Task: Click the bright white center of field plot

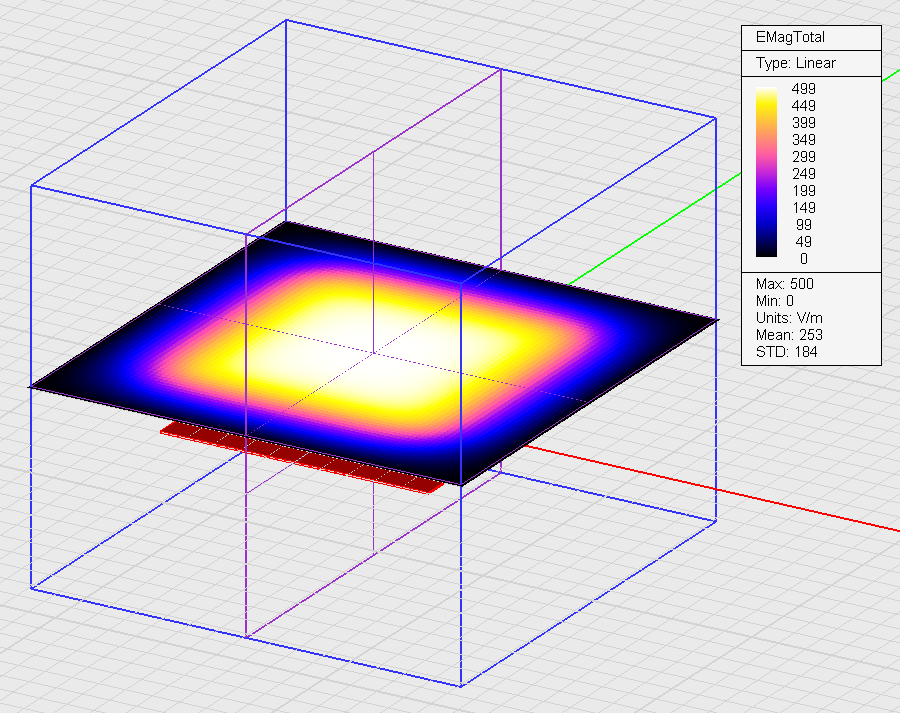Action: pyautogui.click(x=372, y=358)
